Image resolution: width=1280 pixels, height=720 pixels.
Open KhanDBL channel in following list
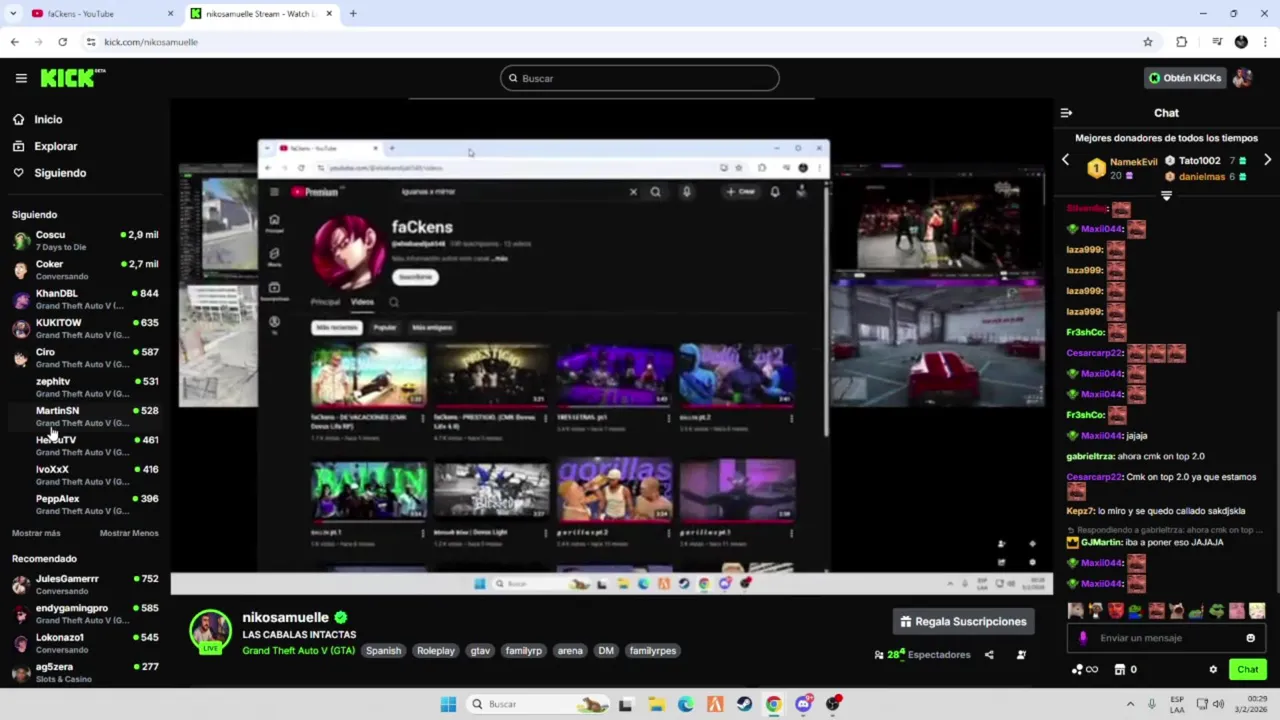coord(85,299)
